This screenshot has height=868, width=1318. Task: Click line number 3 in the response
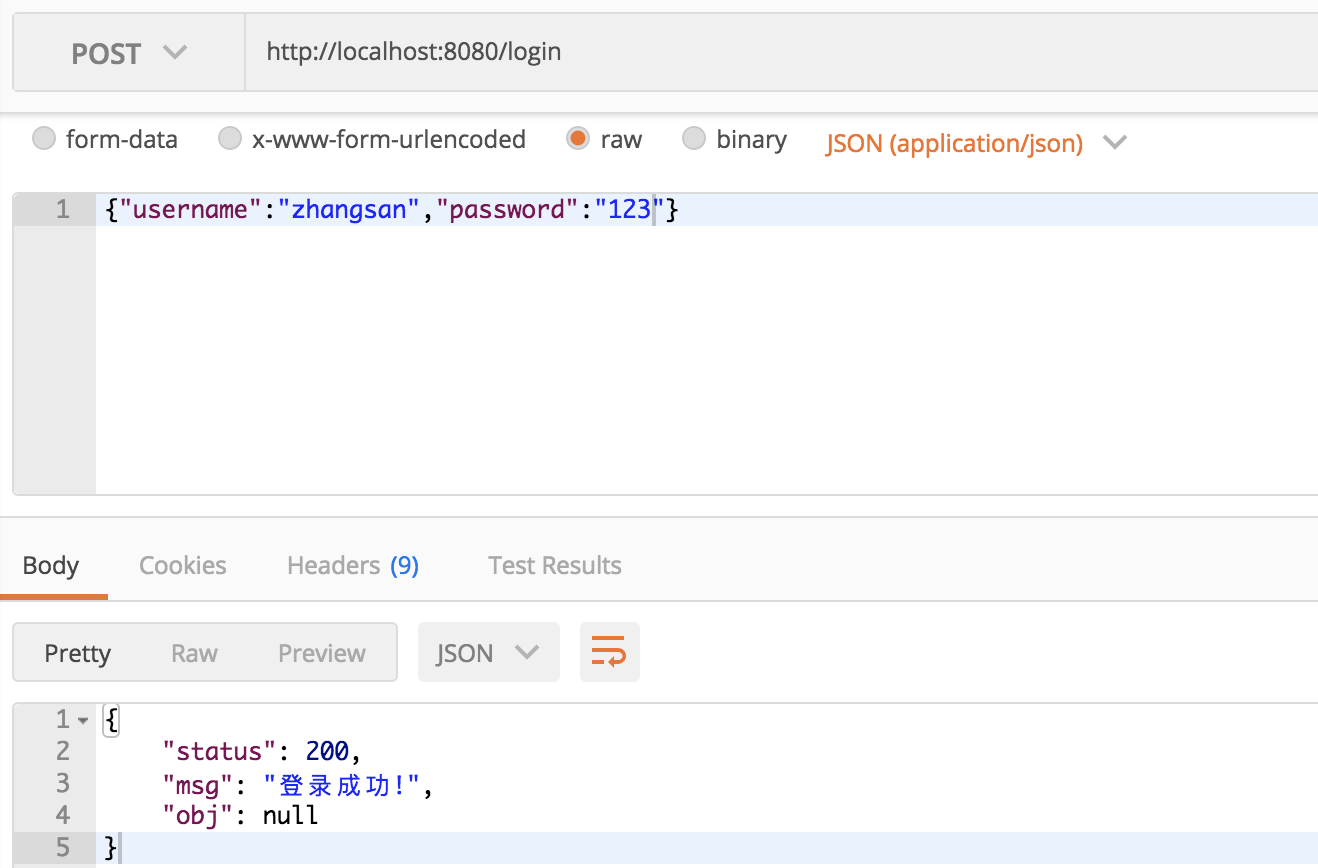pyautogui.click(x=62, y=784)
